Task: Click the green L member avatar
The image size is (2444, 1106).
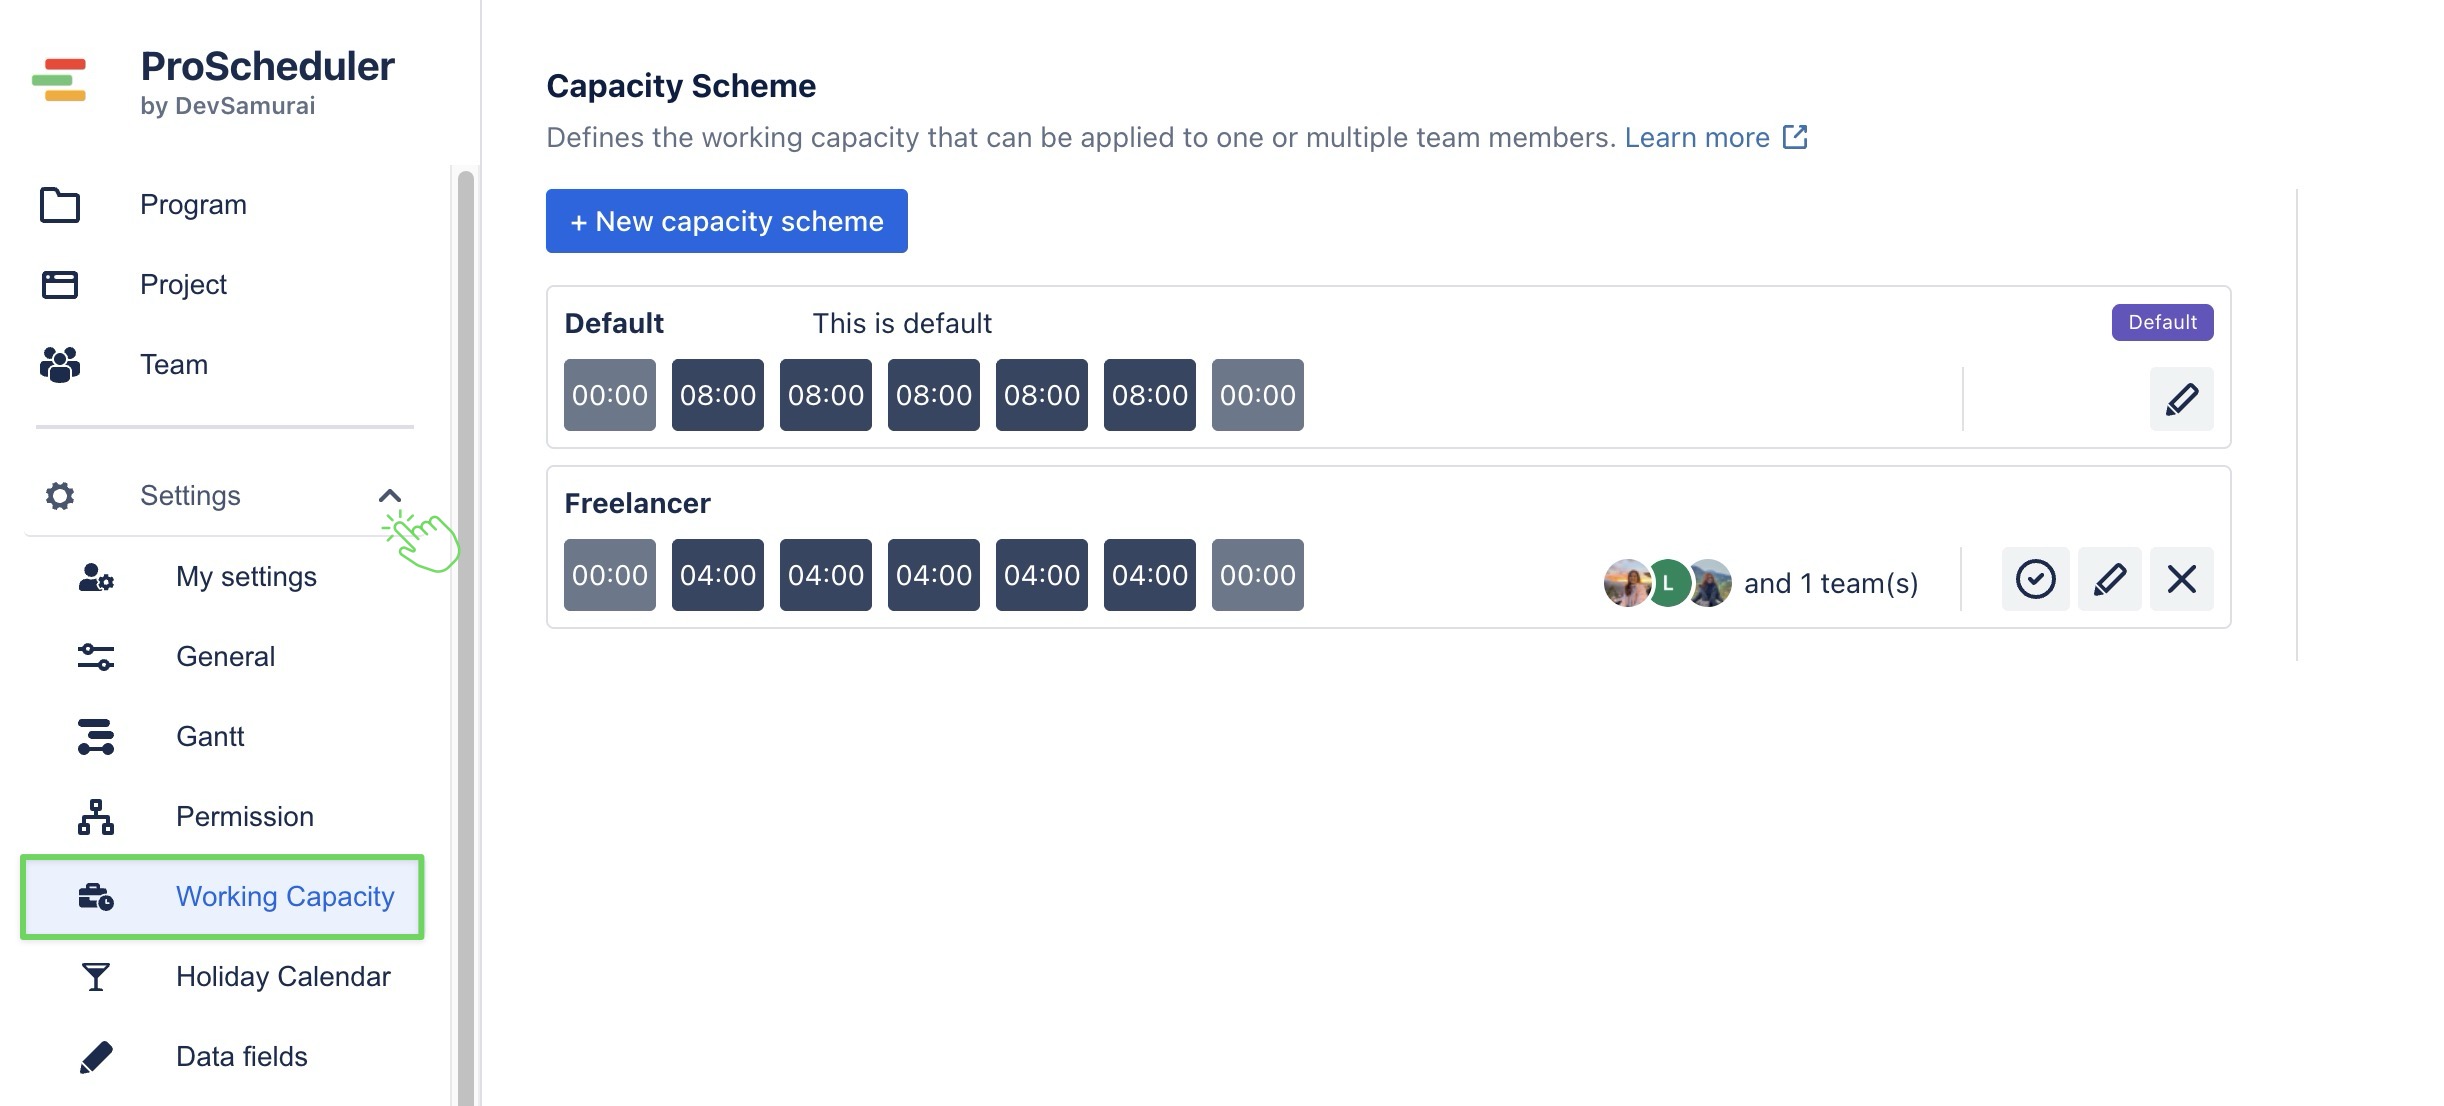Action: click(1668, 583)
